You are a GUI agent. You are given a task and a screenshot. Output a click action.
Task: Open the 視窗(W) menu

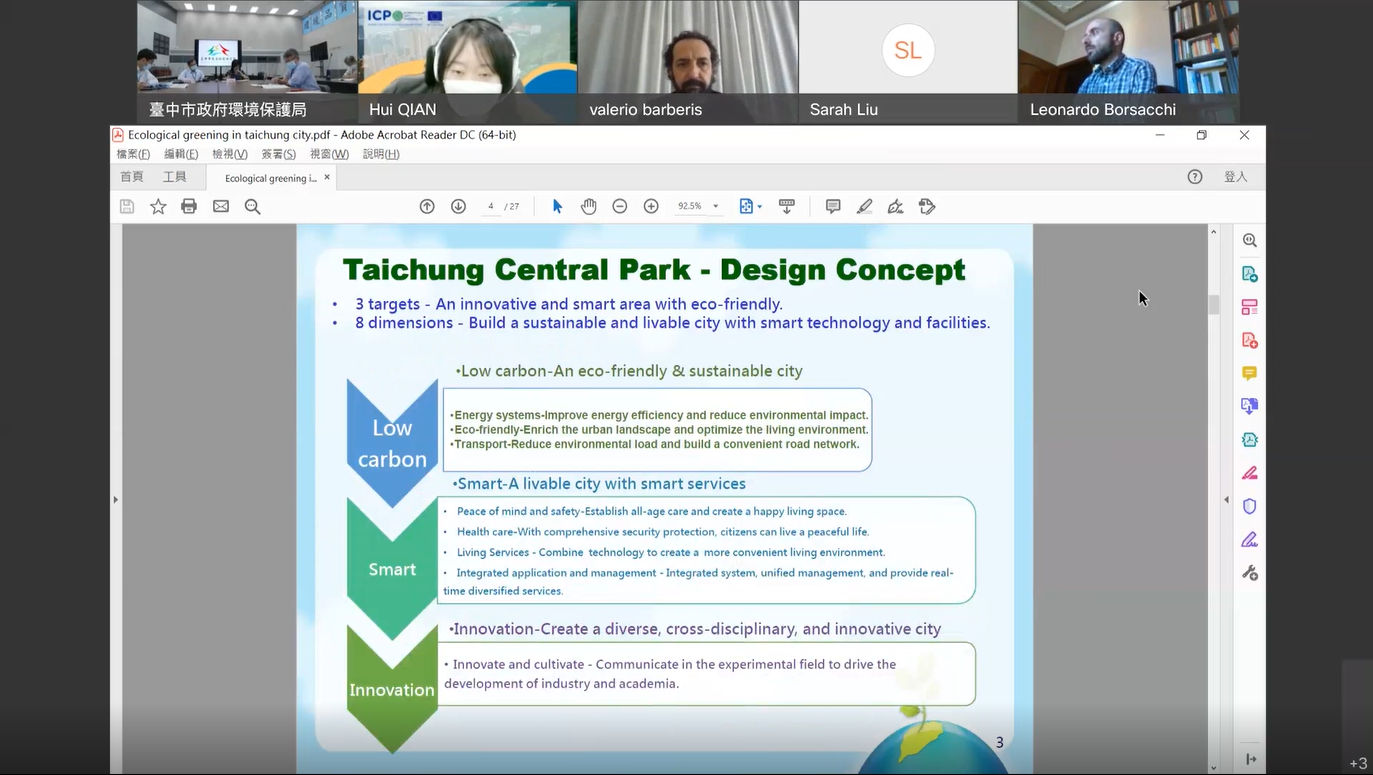click(329, 154)
